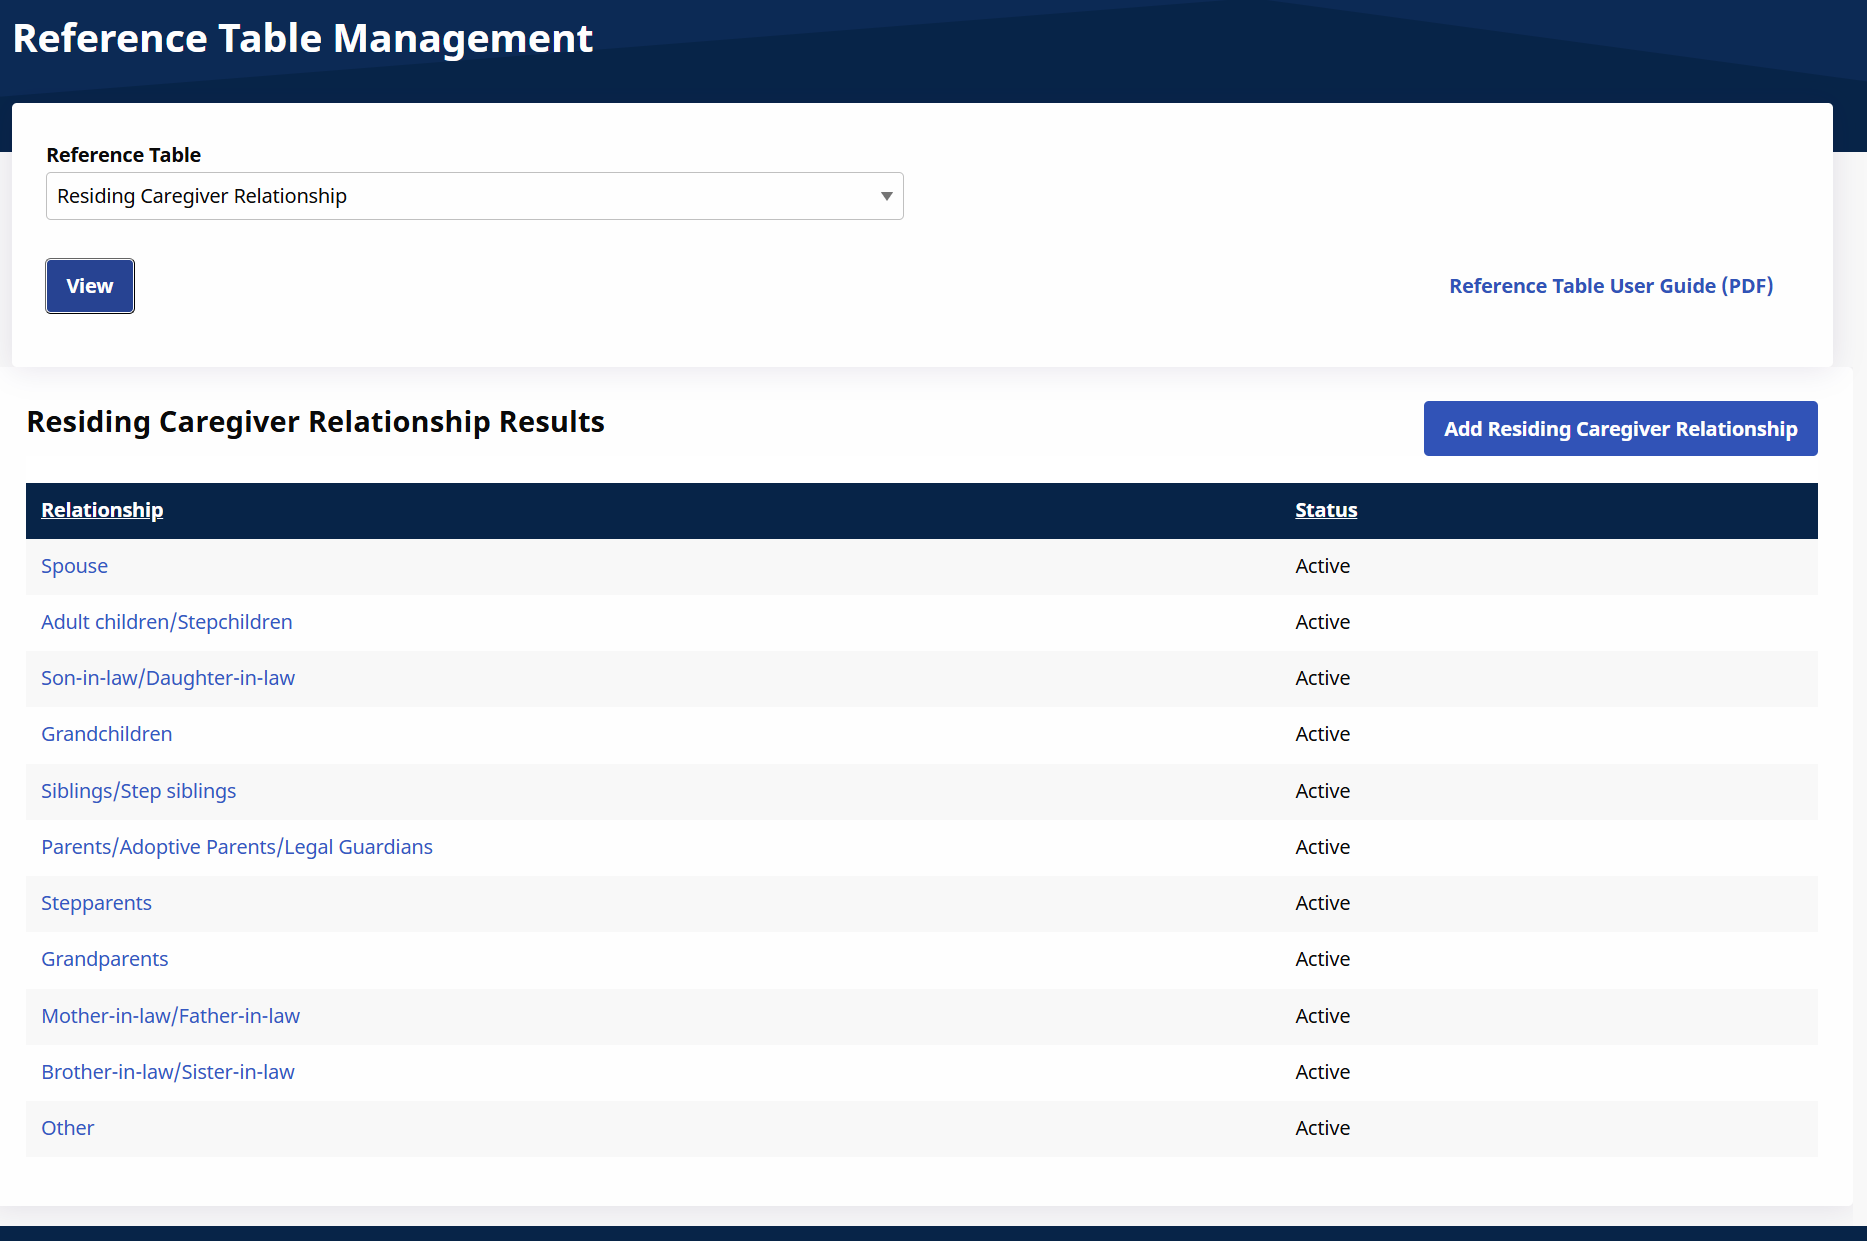Open the Grandchildren relationship

click(106, 734)
